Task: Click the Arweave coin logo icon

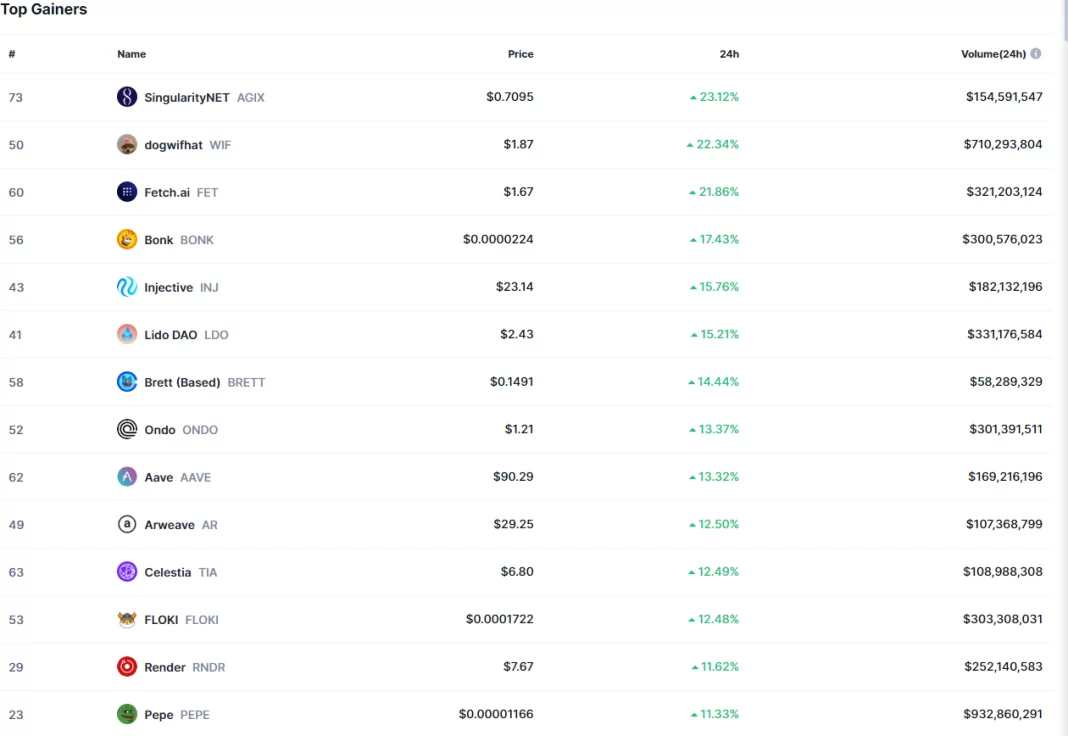Action: (x=127, y=525)
